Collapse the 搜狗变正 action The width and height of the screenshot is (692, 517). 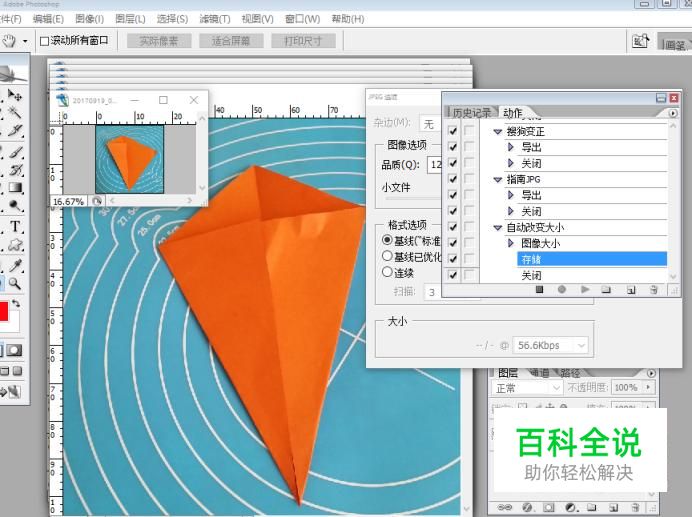point(498,132)
